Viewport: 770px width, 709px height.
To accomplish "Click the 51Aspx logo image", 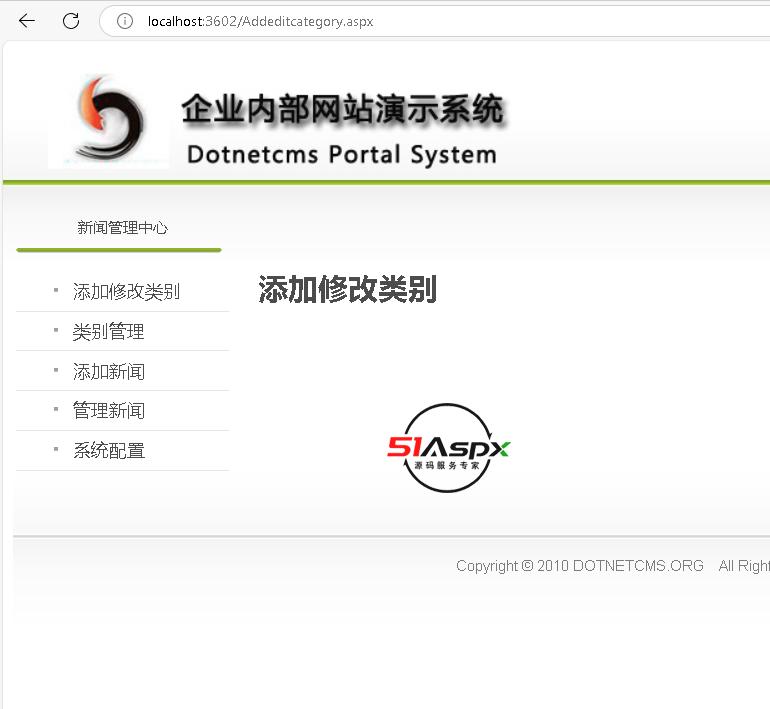I will [x=448, y=448].
